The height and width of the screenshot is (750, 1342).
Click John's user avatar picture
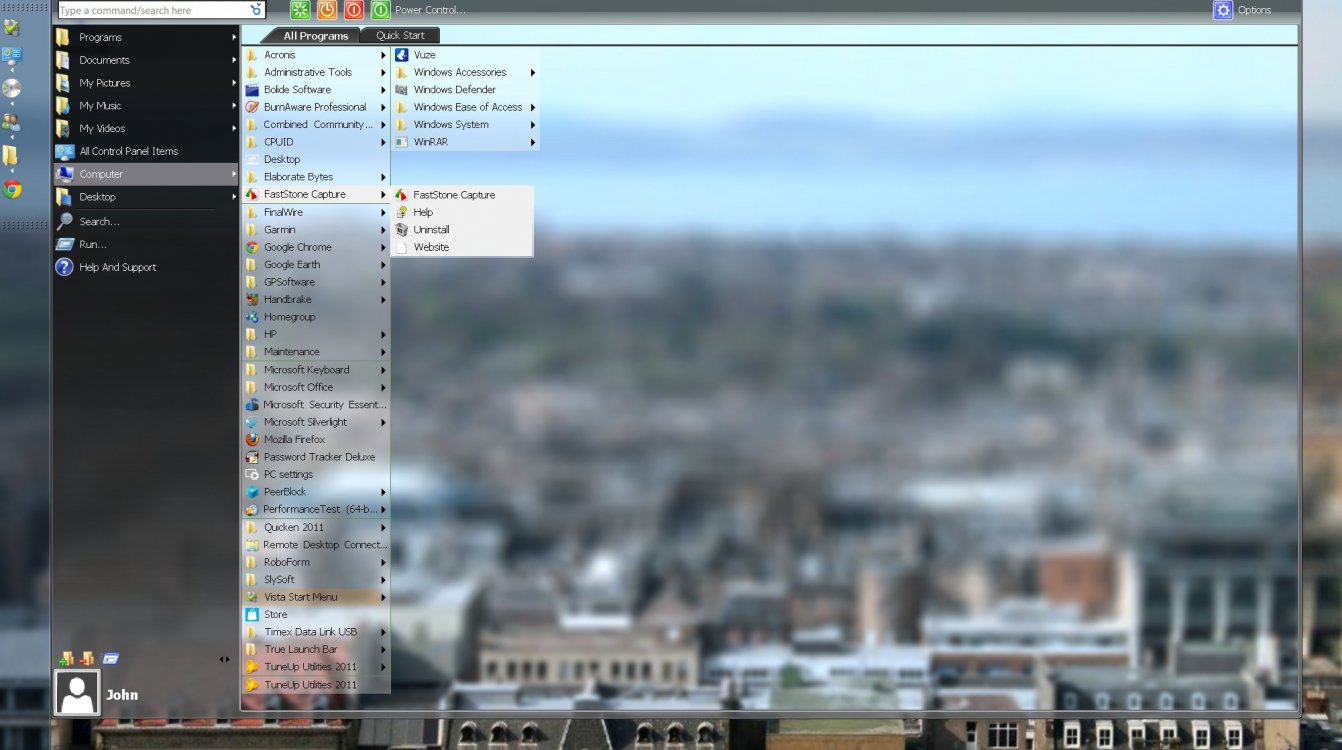click(77, 693)
